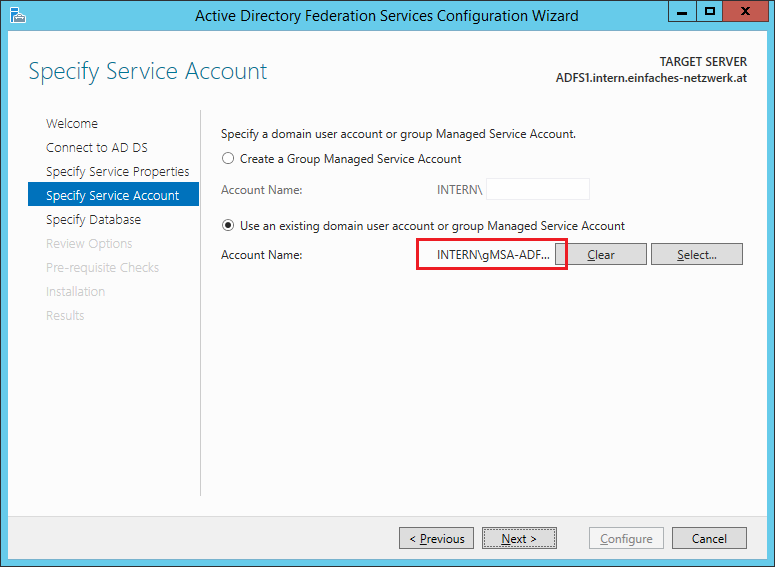Image resolution: width=775 pixels, height=567 pixels.
Task: Minimize the wizard window
Action: 682,12
